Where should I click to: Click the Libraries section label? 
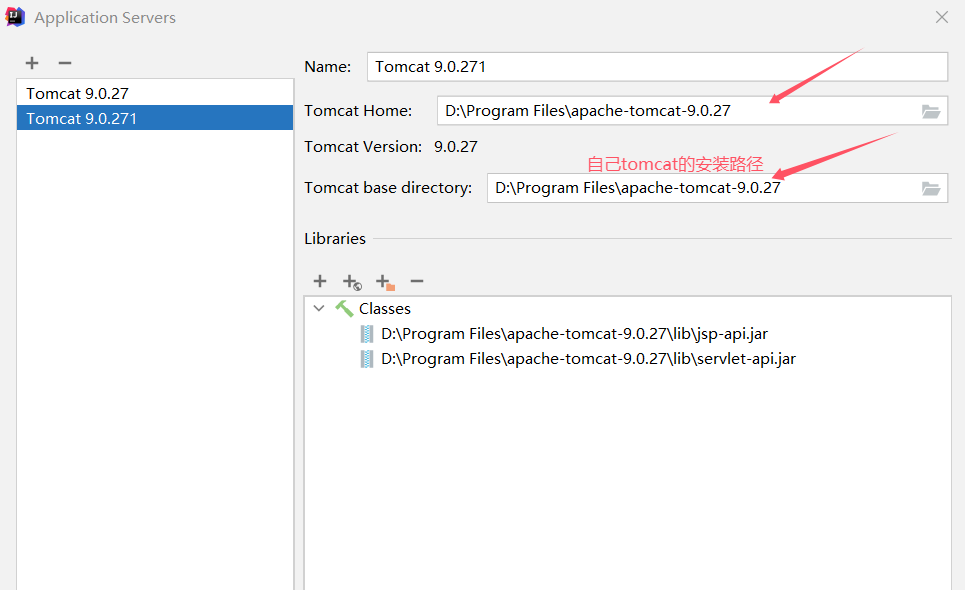(x=335, y=239)
